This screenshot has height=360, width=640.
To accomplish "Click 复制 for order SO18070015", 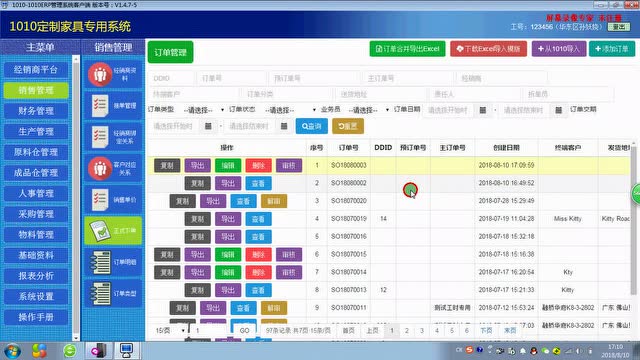I will click(x=167, y=254).
